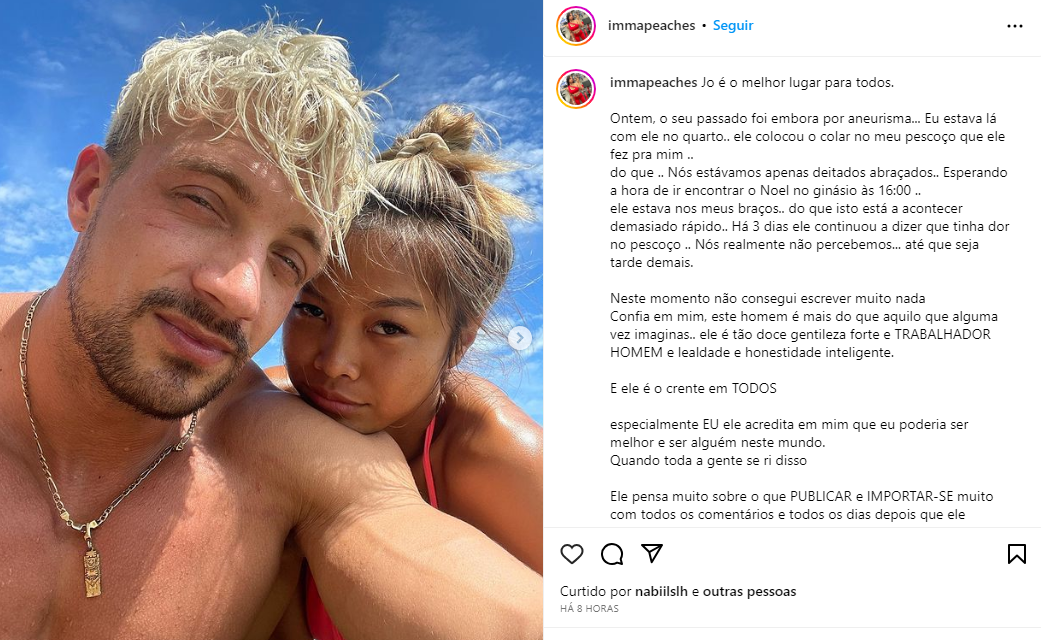Viewport: 1041px width, 640px height.
Task: Open immapeaches story from header avatar
Action: pyautogui.click(x=576, y=26)
